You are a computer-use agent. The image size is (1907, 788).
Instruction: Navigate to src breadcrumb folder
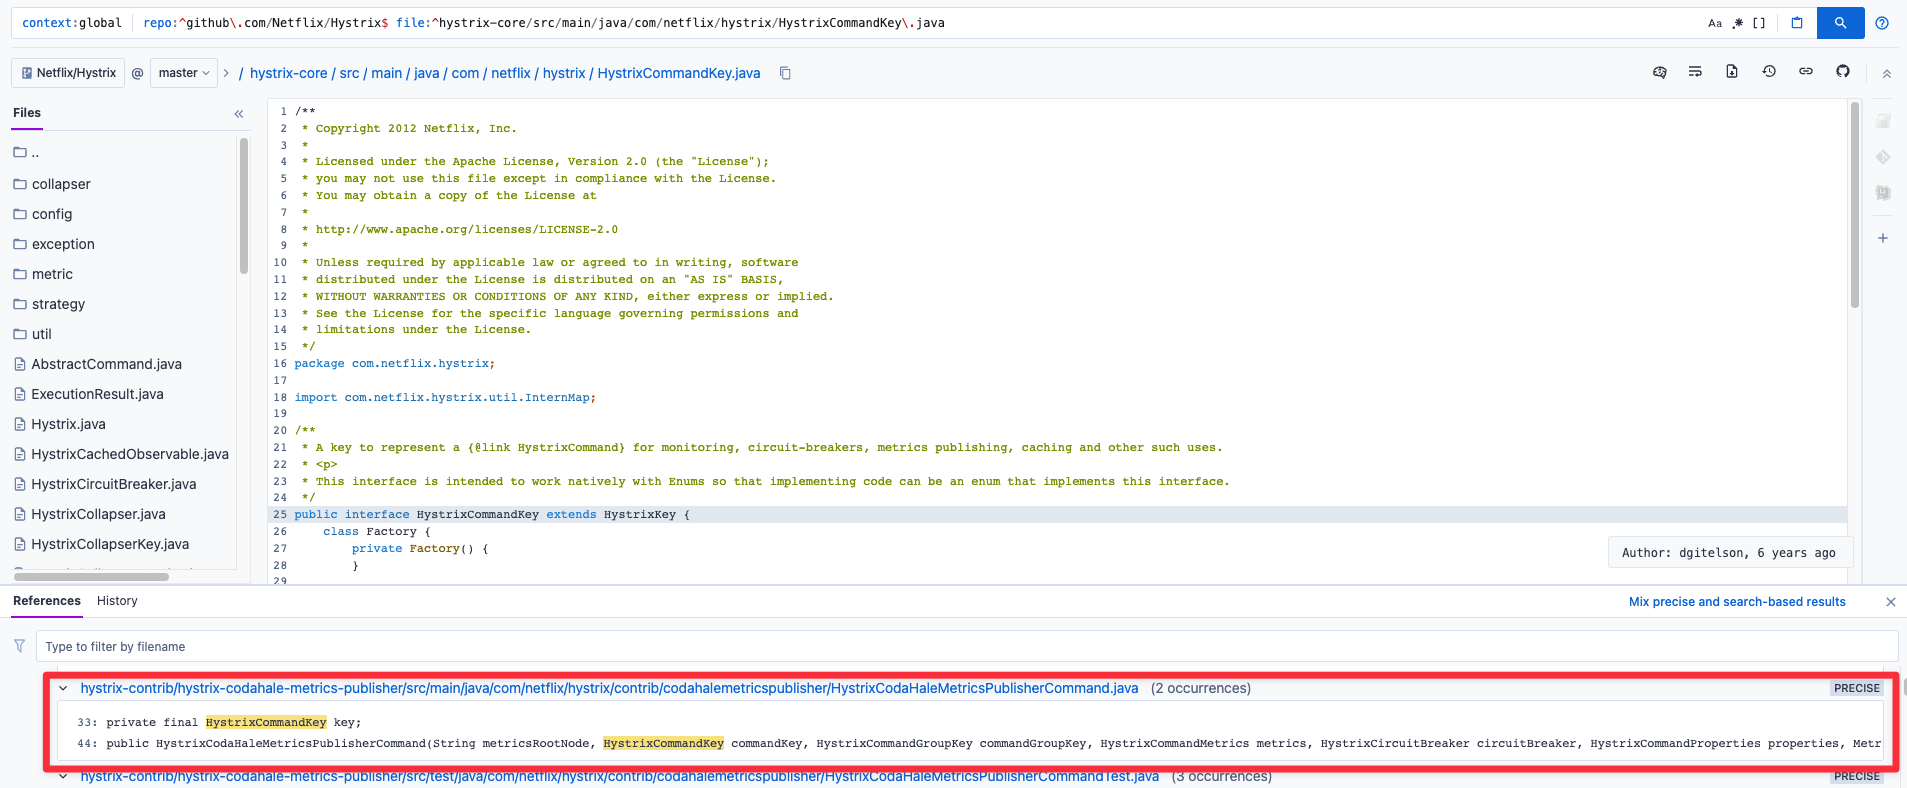point(349,73)
